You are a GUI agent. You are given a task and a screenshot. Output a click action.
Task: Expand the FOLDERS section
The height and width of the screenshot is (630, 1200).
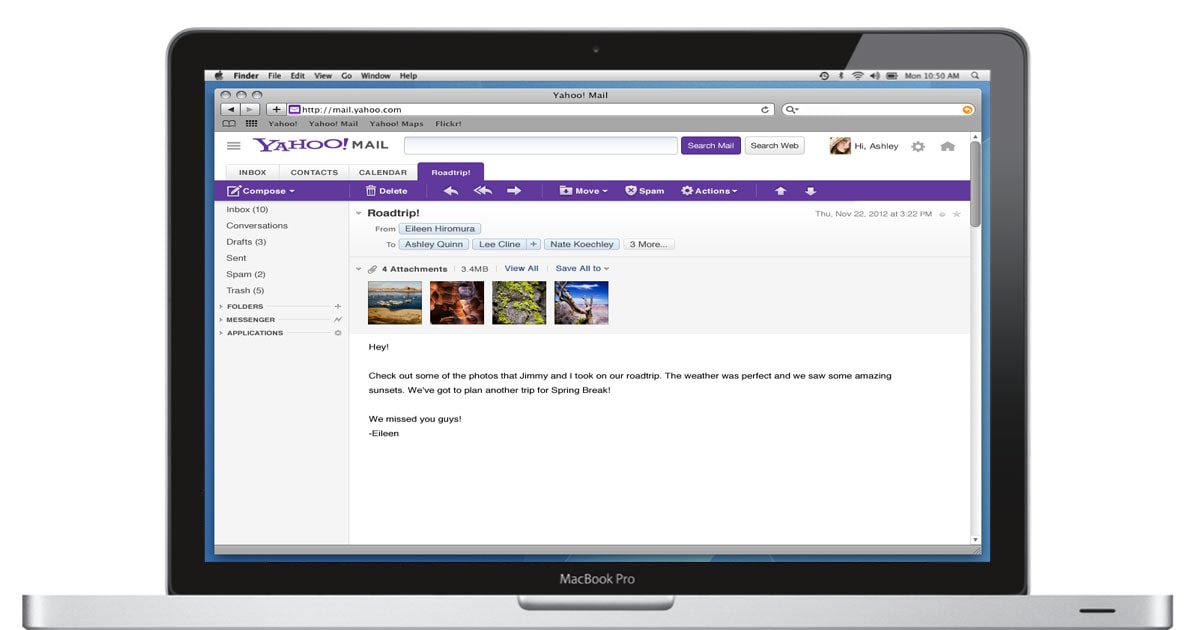[221, 306]
